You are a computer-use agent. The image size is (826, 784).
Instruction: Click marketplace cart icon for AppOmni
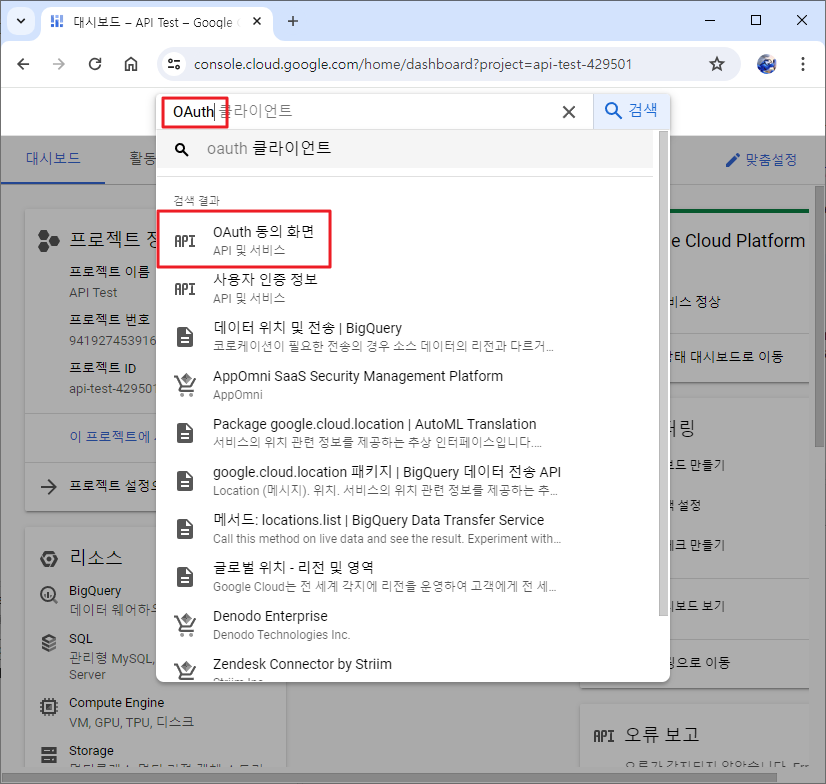185,385
